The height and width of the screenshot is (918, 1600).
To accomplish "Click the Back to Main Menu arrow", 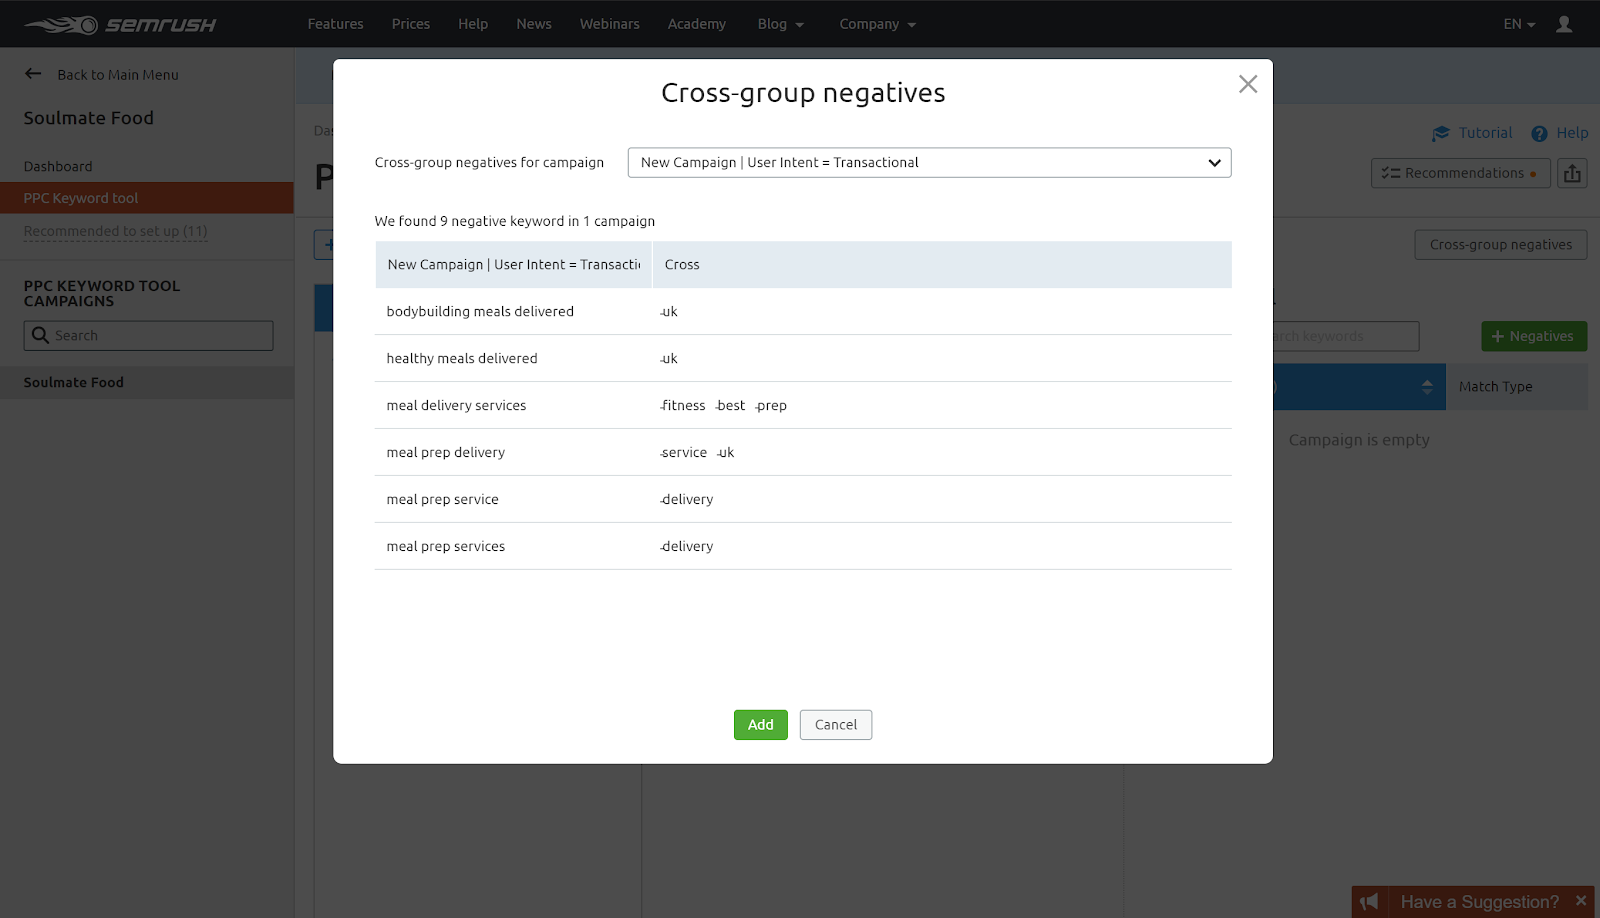I will [x=33, y=73].
